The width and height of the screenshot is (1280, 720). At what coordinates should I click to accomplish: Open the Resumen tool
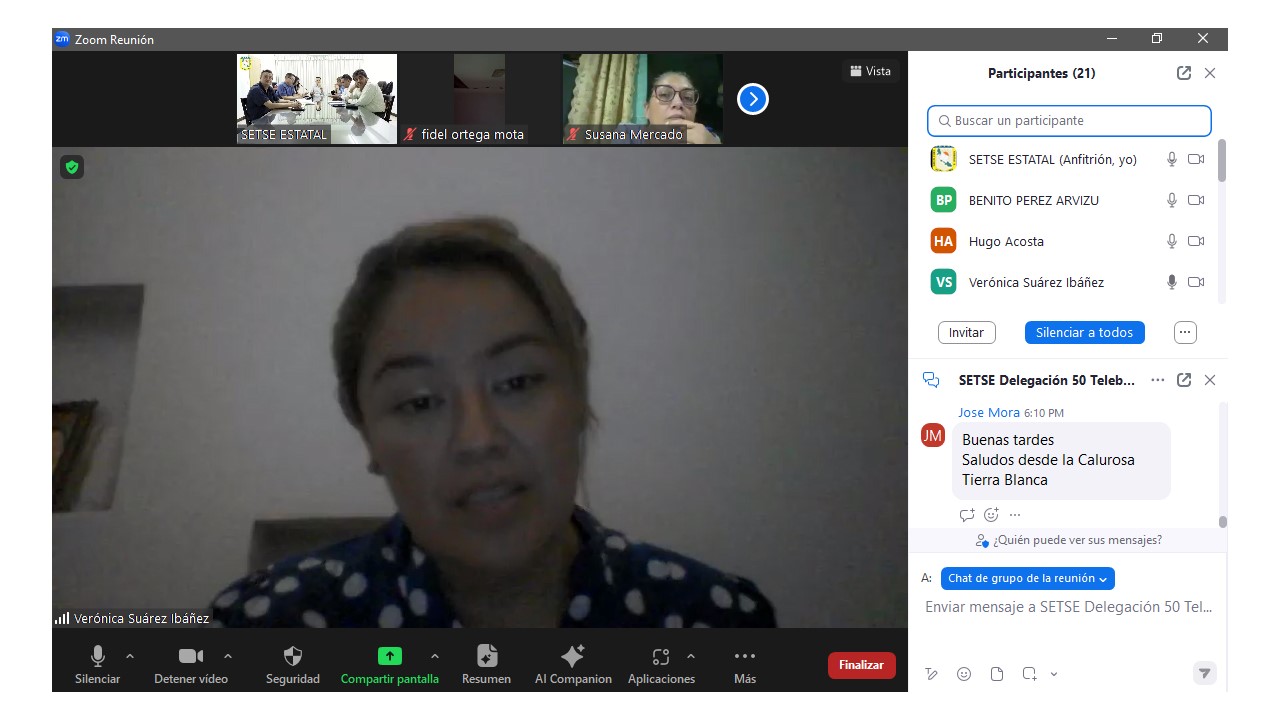[486, 657]
